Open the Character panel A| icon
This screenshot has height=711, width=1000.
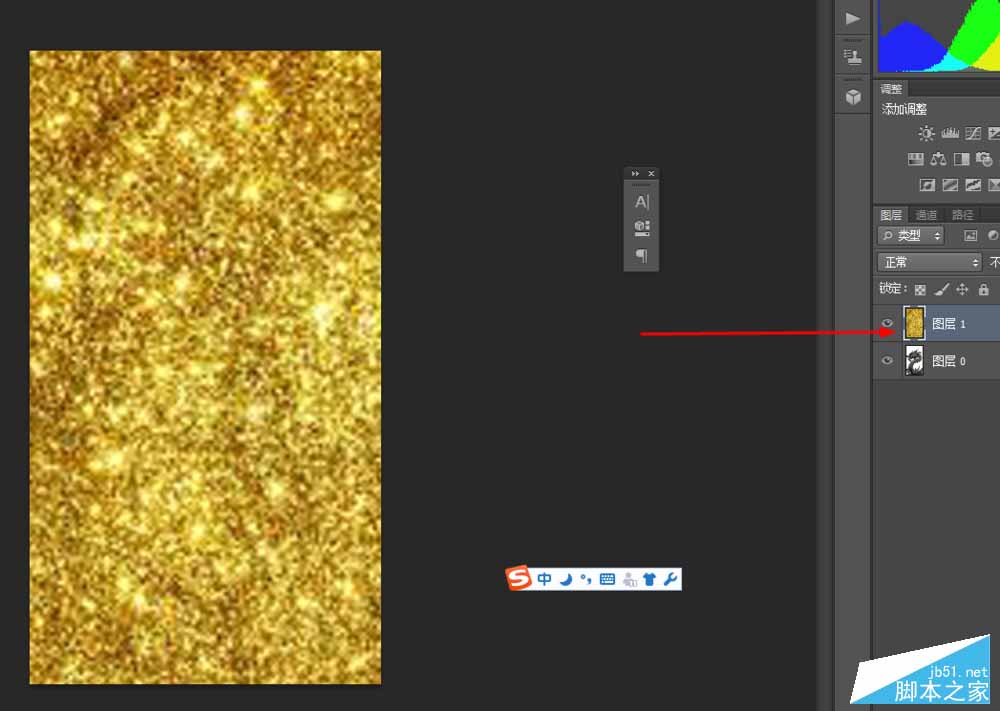point(642,202)
